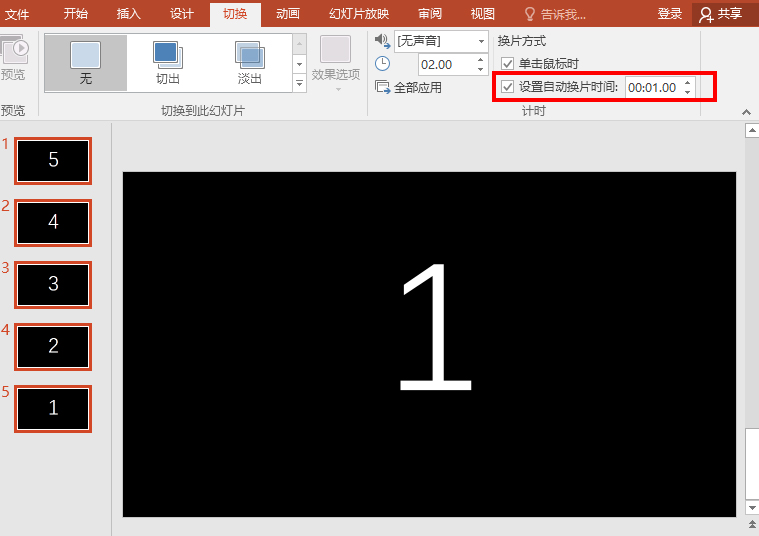Open the View (视图) tab
This screenshot has height=536, width=759.
point(483,14)
